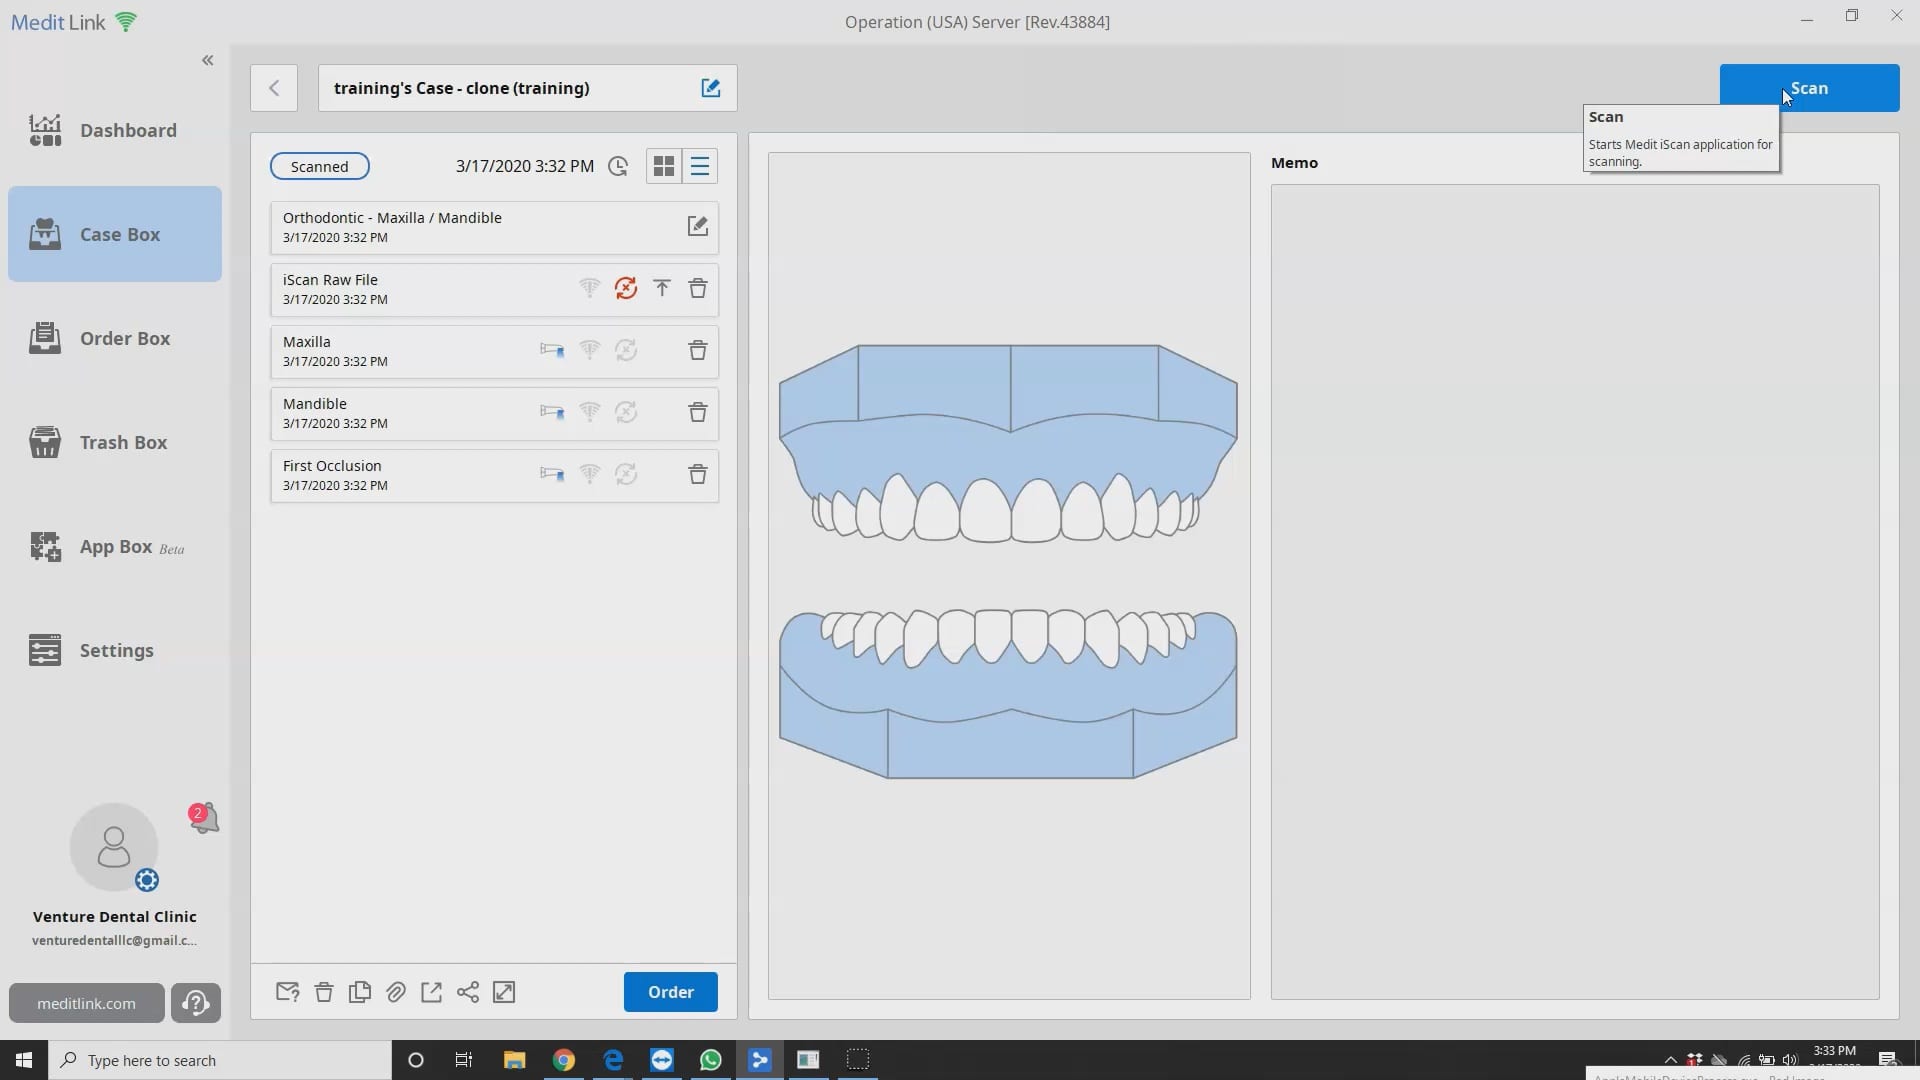Image resolution: width=1920 pixels, height=1080 pixels.
Task: Click the back navigation arrow button
Action: click(274, 87)
